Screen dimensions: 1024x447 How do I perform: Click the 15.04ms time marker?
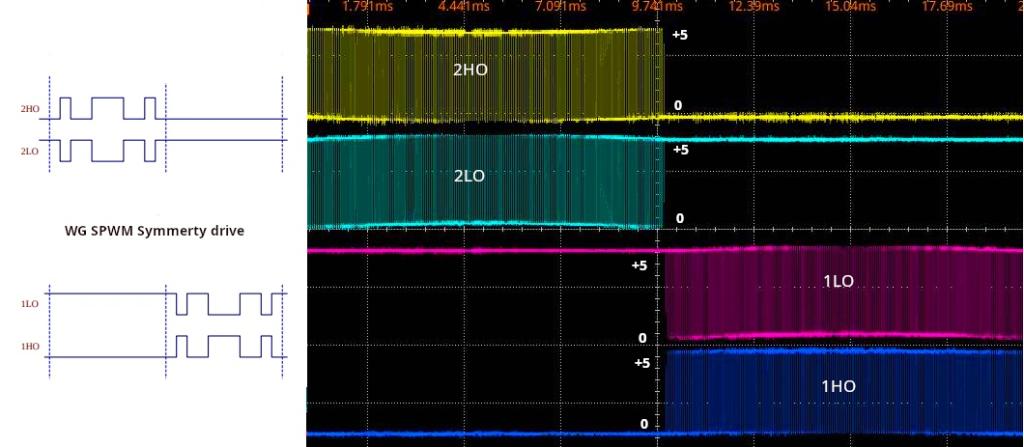(x=850, y=7)
